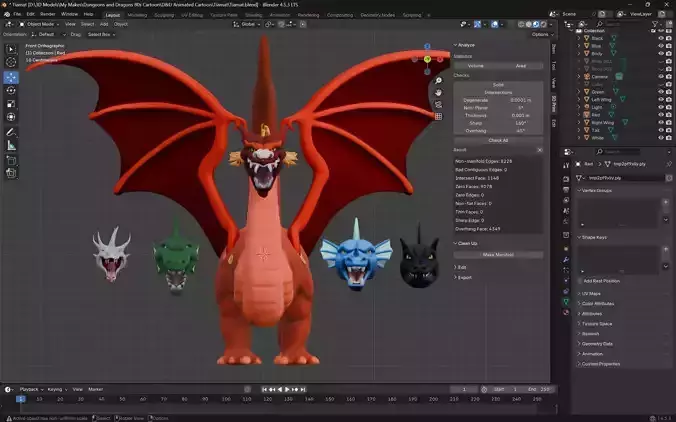Open the File menu

coord(17,14)
